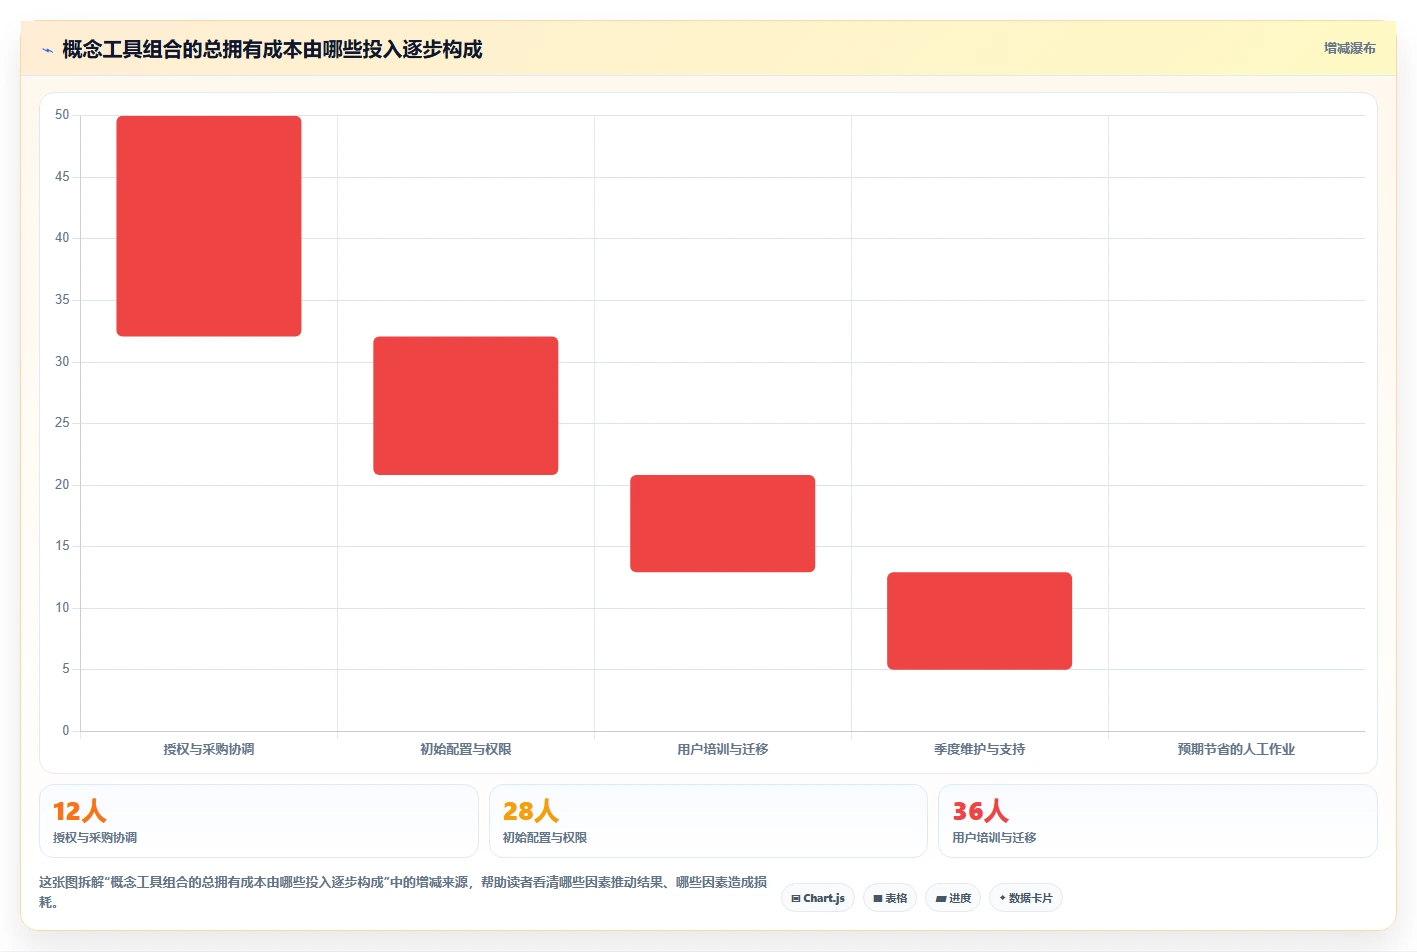Click the 28人 data card
The width and height of the screenshot is (1417, 952).
708,821
